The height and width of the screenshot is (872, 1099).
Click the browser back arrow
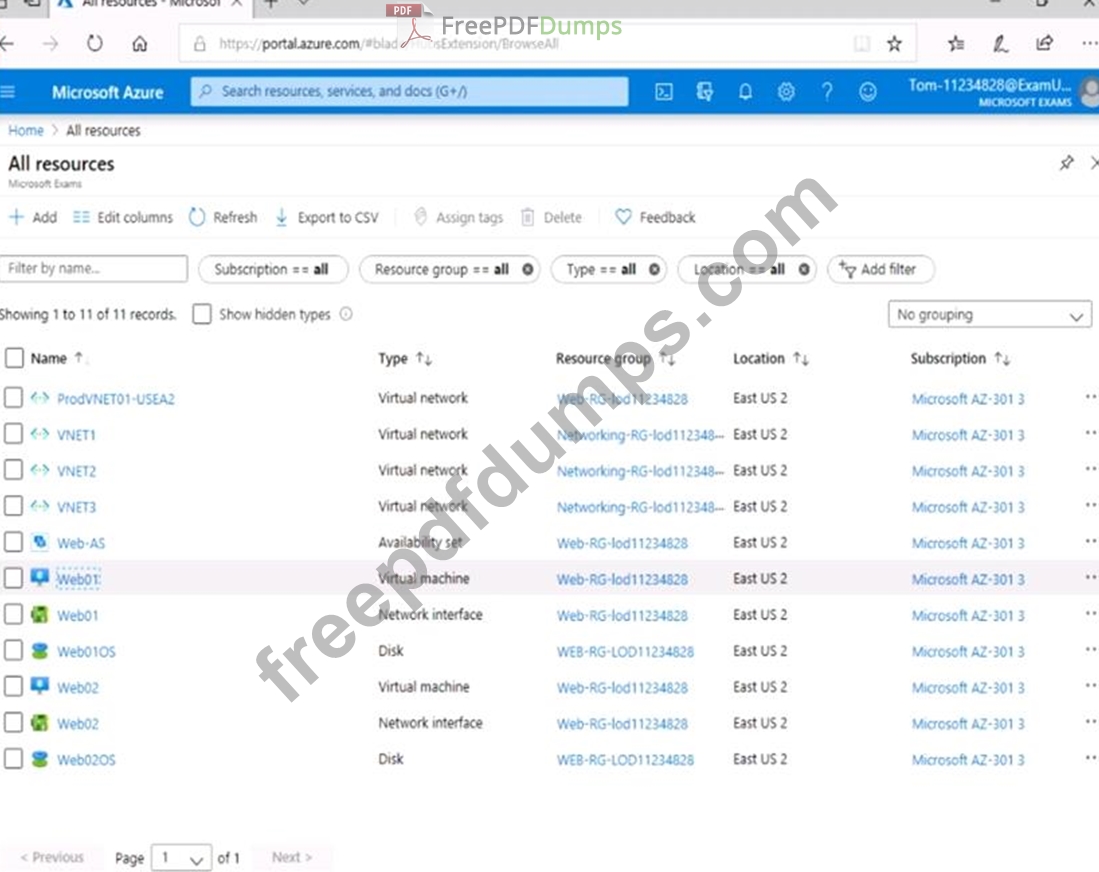tap(8, 43)
